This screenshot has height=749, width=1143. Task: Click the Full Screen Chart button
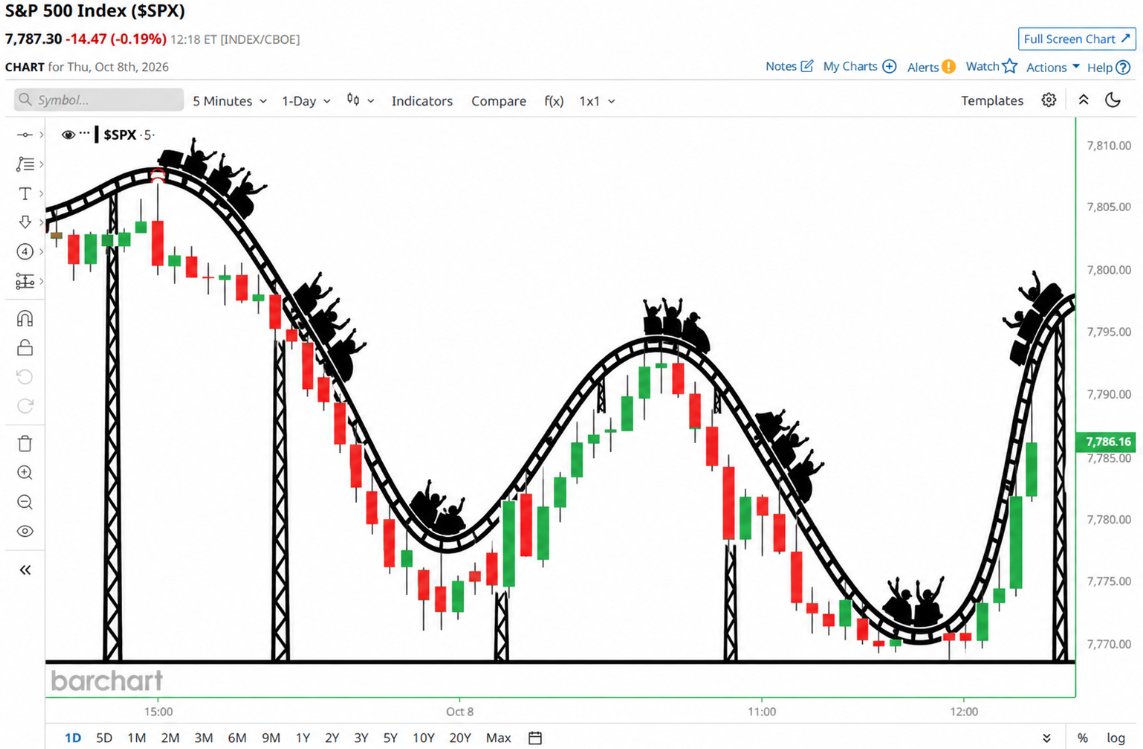[x=1077, y=39]
